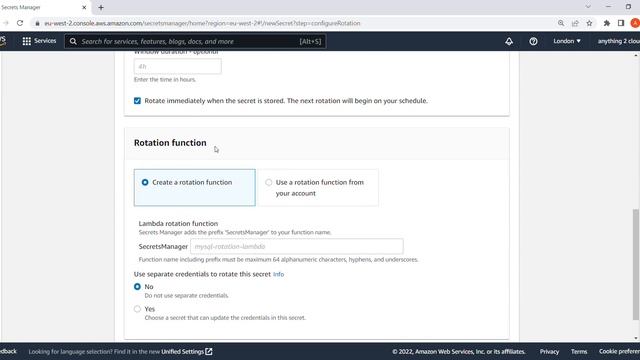Screen dimensions: 640x360
Task: Open the Info link for separate credentials
Action: click(x=278, y=274)
